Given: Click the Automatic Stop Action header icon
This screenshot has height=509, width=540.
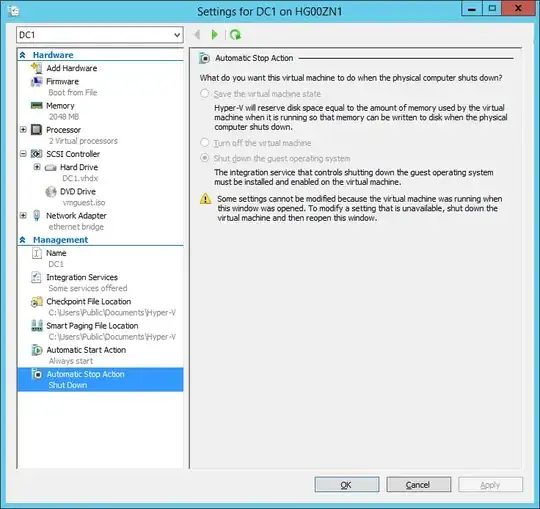Looking at the screenshot, I should coord(205,58).
